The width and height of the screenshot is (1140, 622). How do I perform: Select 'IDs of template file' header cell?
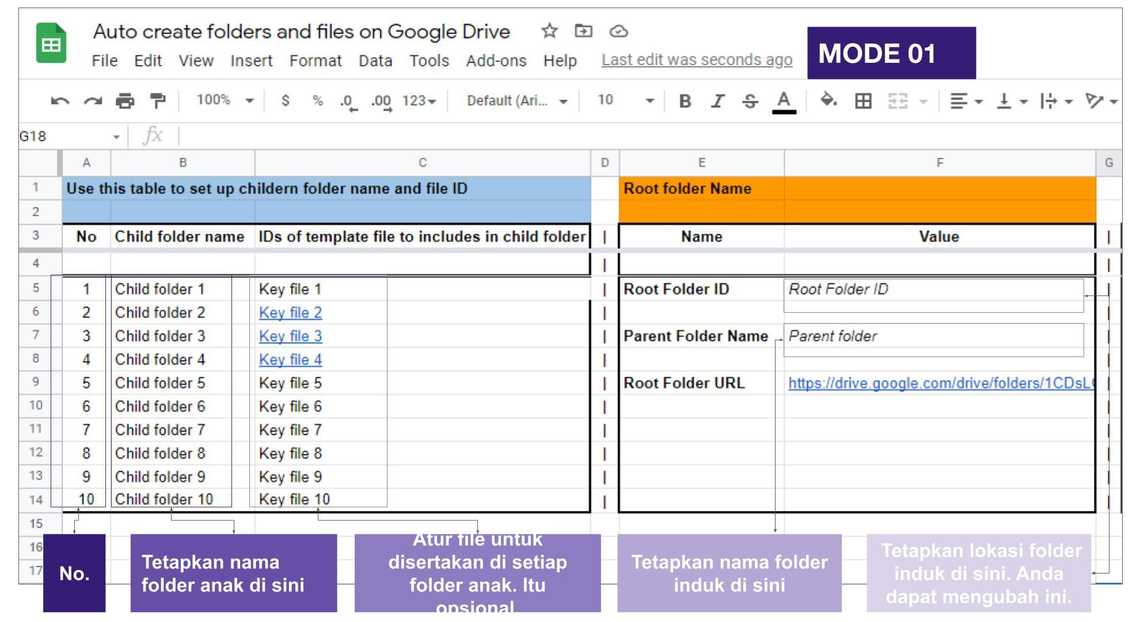click(x=422, y=237)
